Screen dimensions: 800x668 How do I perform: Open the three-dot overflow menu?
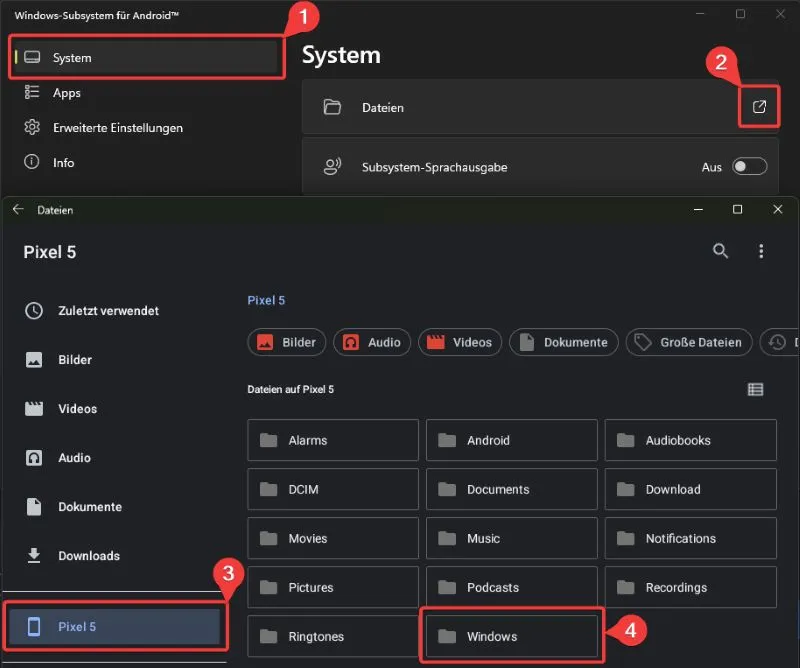(x=761, y=251)
